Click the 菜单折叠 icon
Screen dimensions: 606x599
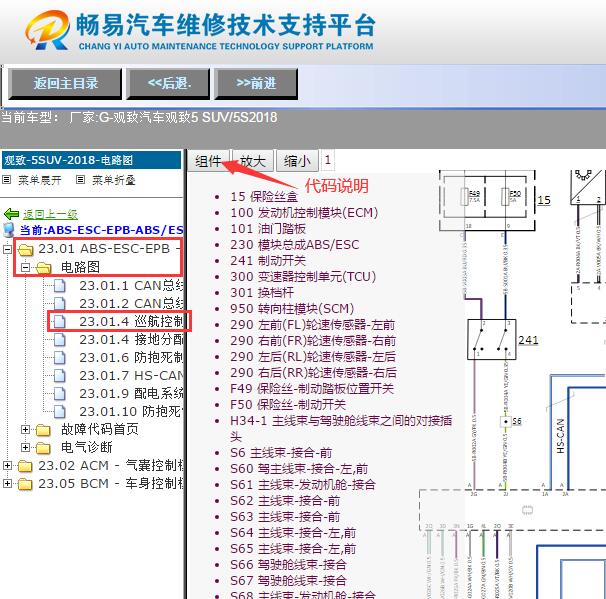(x=80, y=180)
